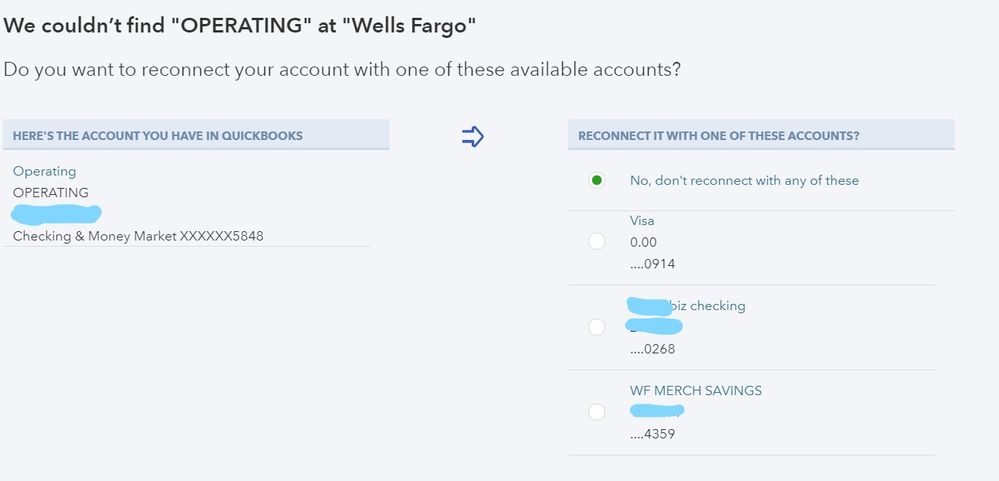
Task: Select the "No, don't reconnect" radio button
Action: pos(597,181)
